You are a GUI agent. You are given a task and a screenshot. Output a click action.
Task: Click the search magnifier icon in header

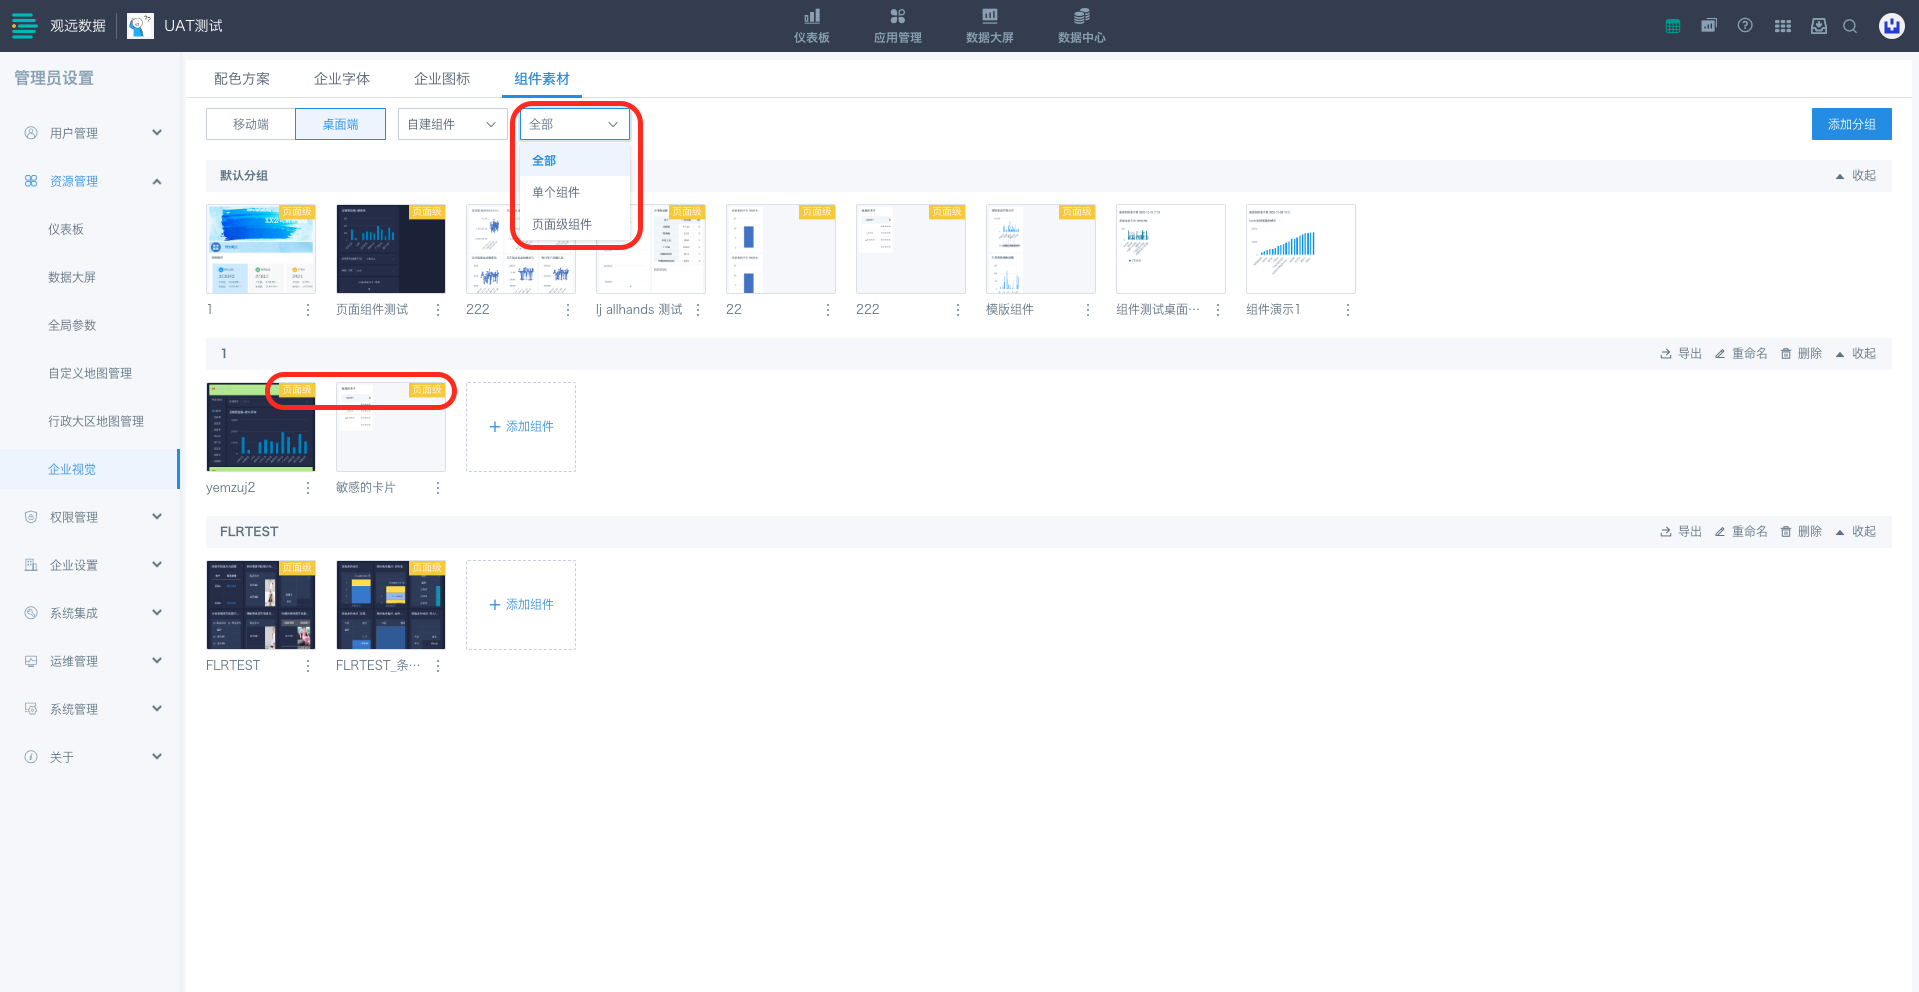(1850, 26)
